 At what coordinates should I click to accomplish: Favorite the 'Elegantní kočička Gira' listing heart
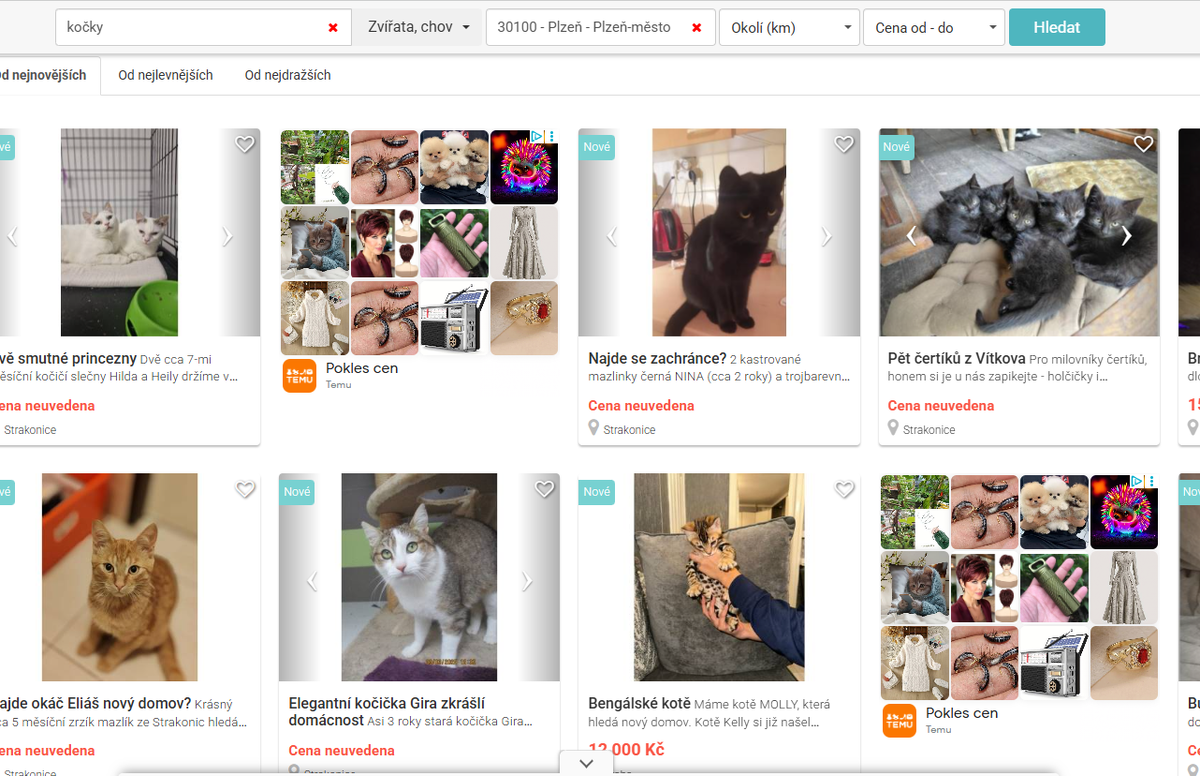point(544,489)
